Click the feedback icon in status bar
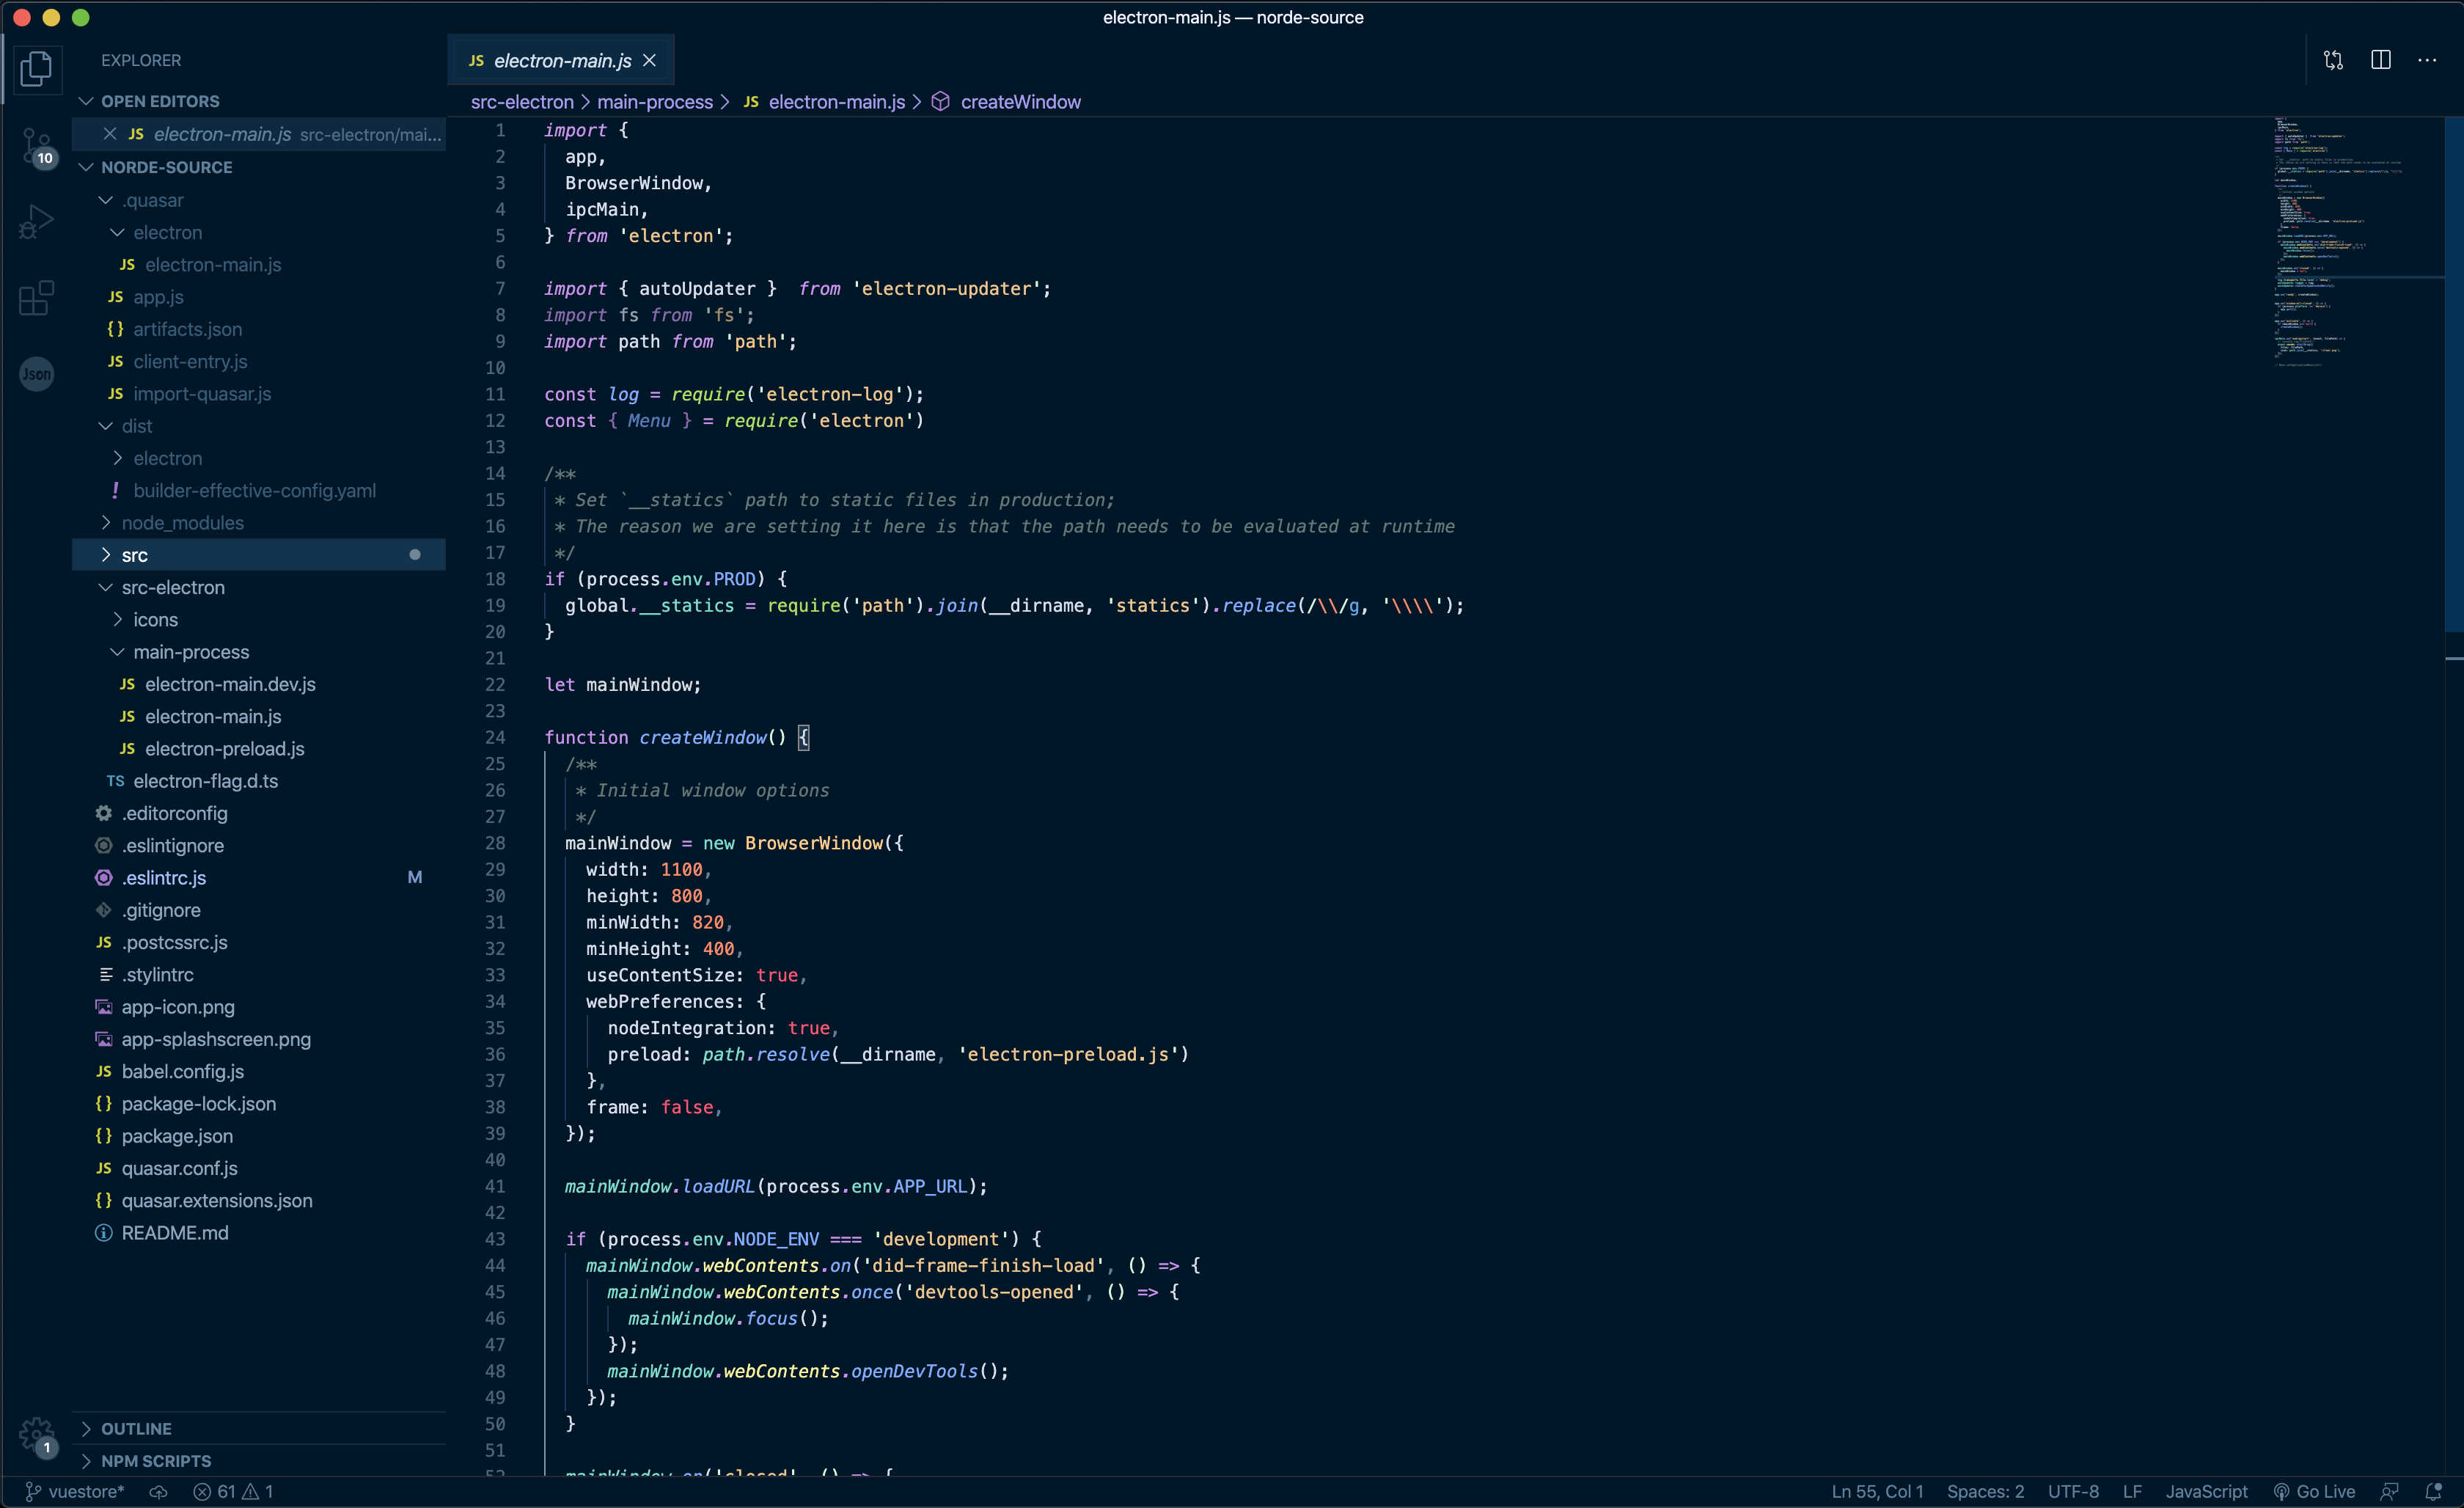This screenshot has width=2464, height=1508. [2389, 1491]
